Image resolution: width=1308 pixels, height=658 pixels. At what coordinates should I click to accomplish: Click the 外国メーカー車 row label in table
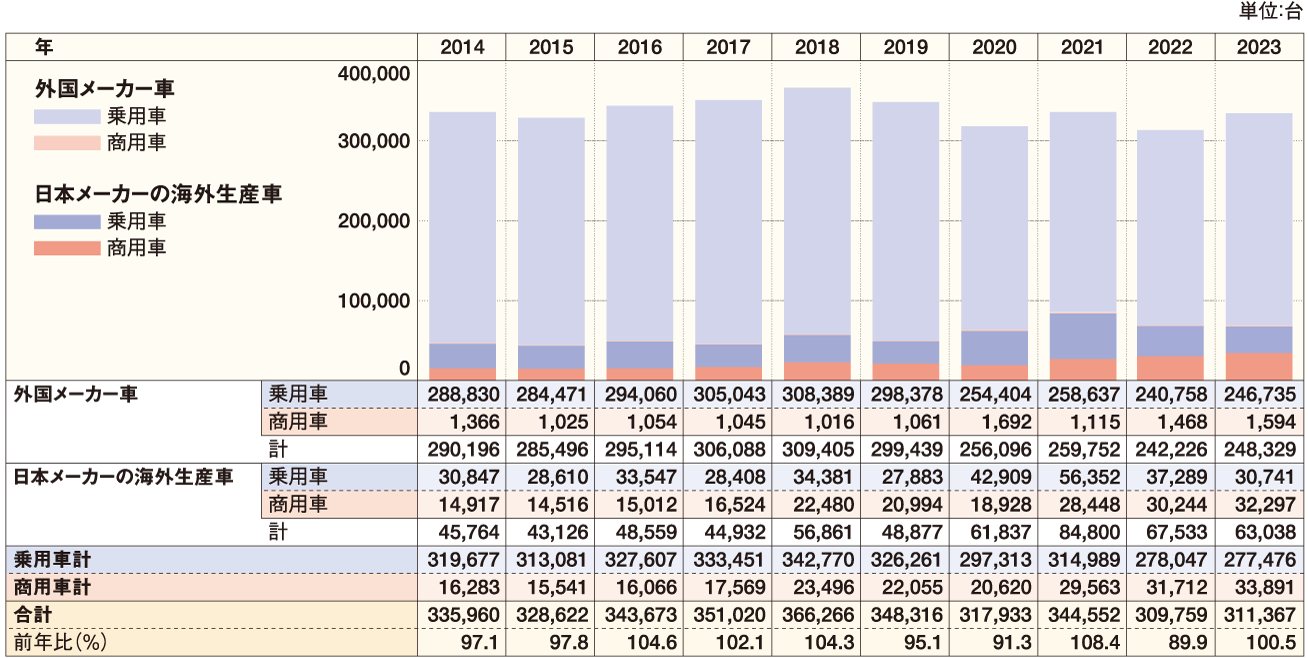(75, 394)
